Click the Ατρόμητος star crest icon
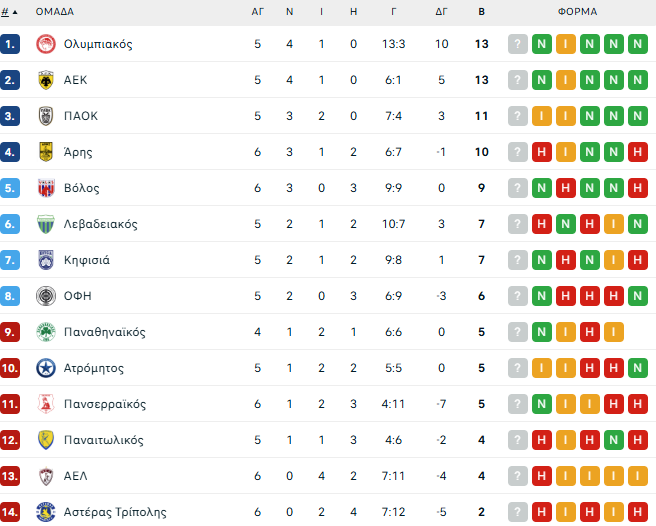The width and height of the screenshot is (656, 526). coord(45,368)
